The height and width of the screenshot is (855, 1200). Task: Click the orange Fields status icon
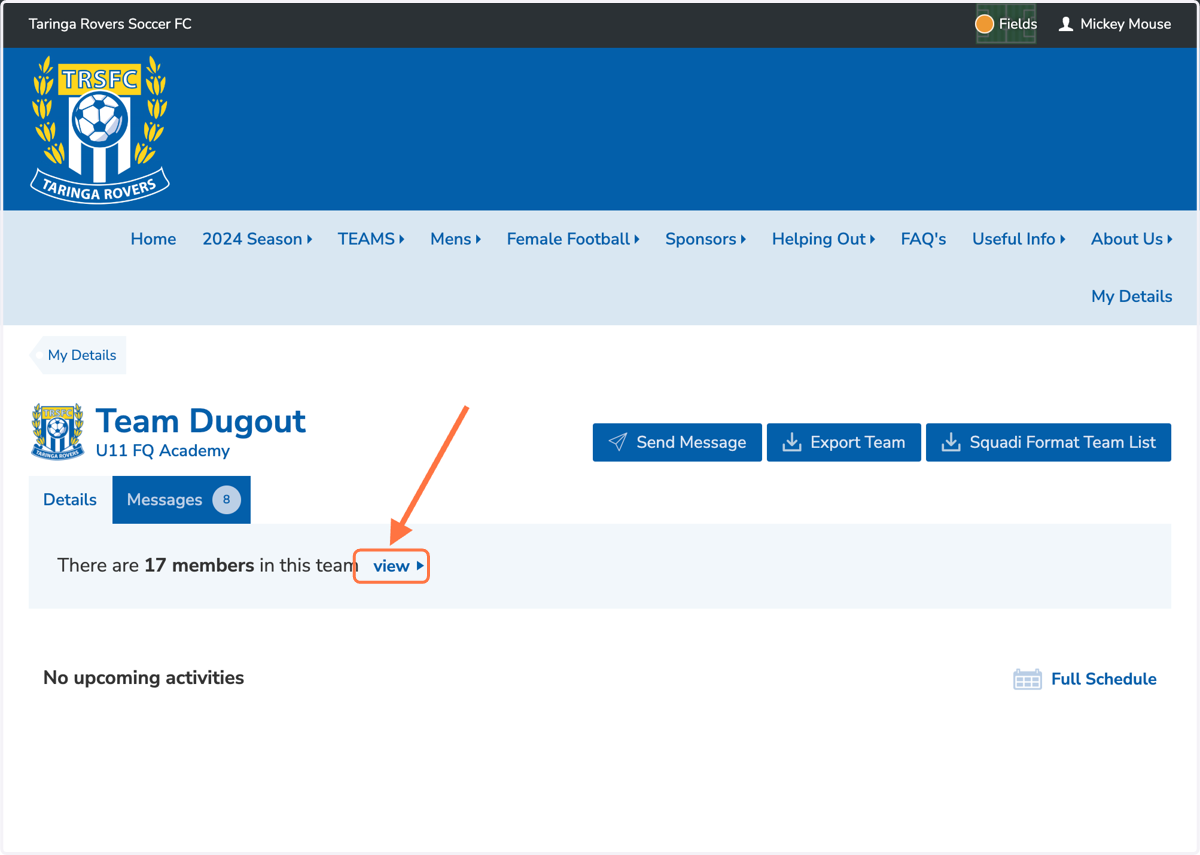tap(984, 24)
